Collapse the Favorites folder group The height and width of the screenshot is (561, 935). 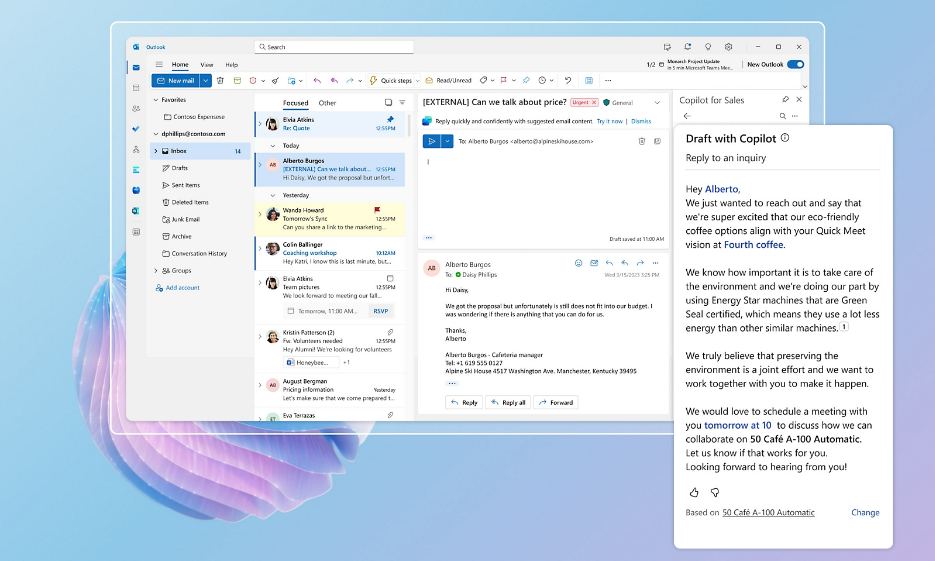[156, 100]
